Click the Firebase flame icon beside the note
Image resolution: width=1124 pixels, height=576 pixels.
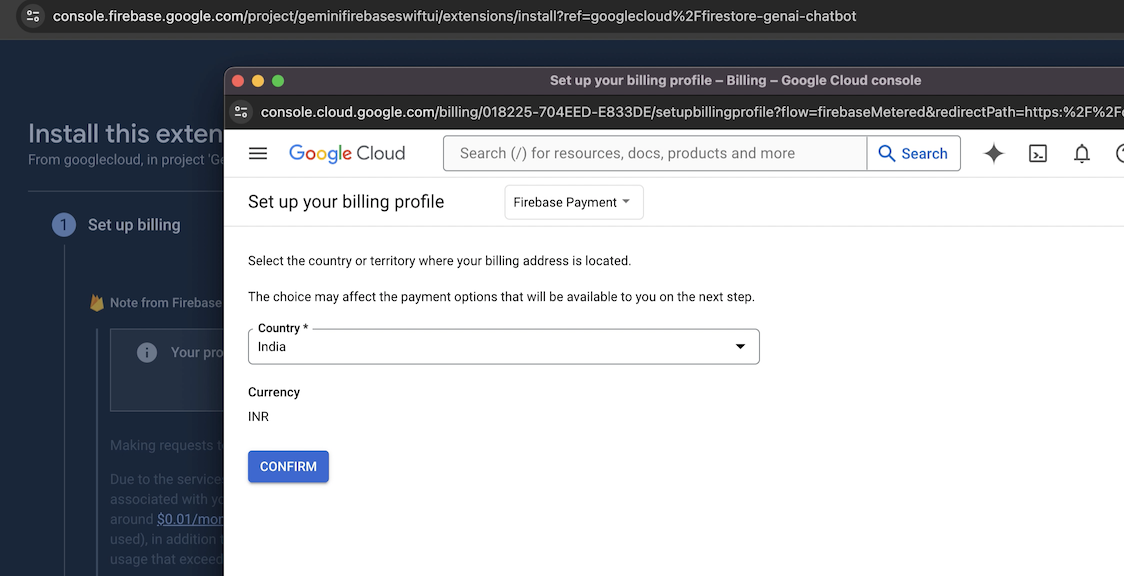click(97, 302)
